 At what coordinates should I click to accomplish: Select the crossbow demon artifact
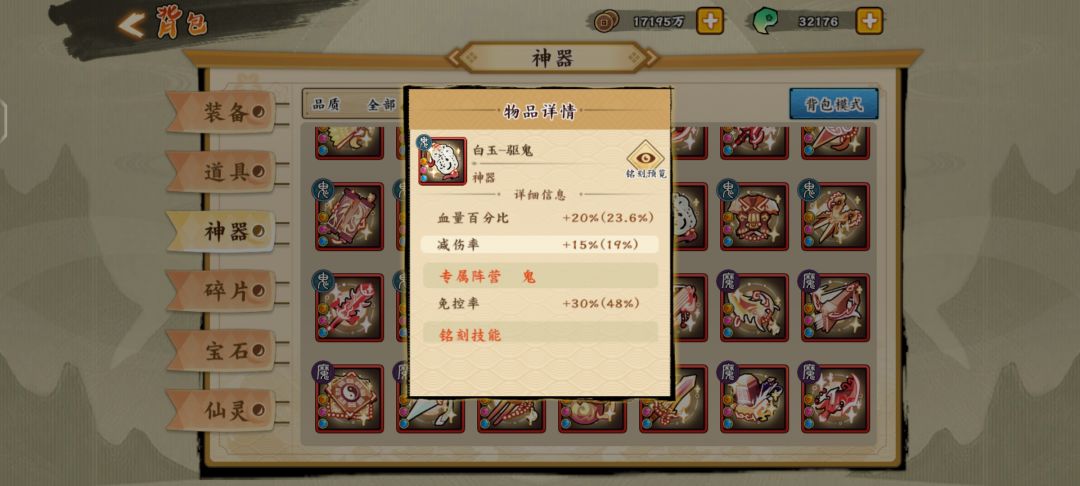pyautogui.click(x=835, y=307)
